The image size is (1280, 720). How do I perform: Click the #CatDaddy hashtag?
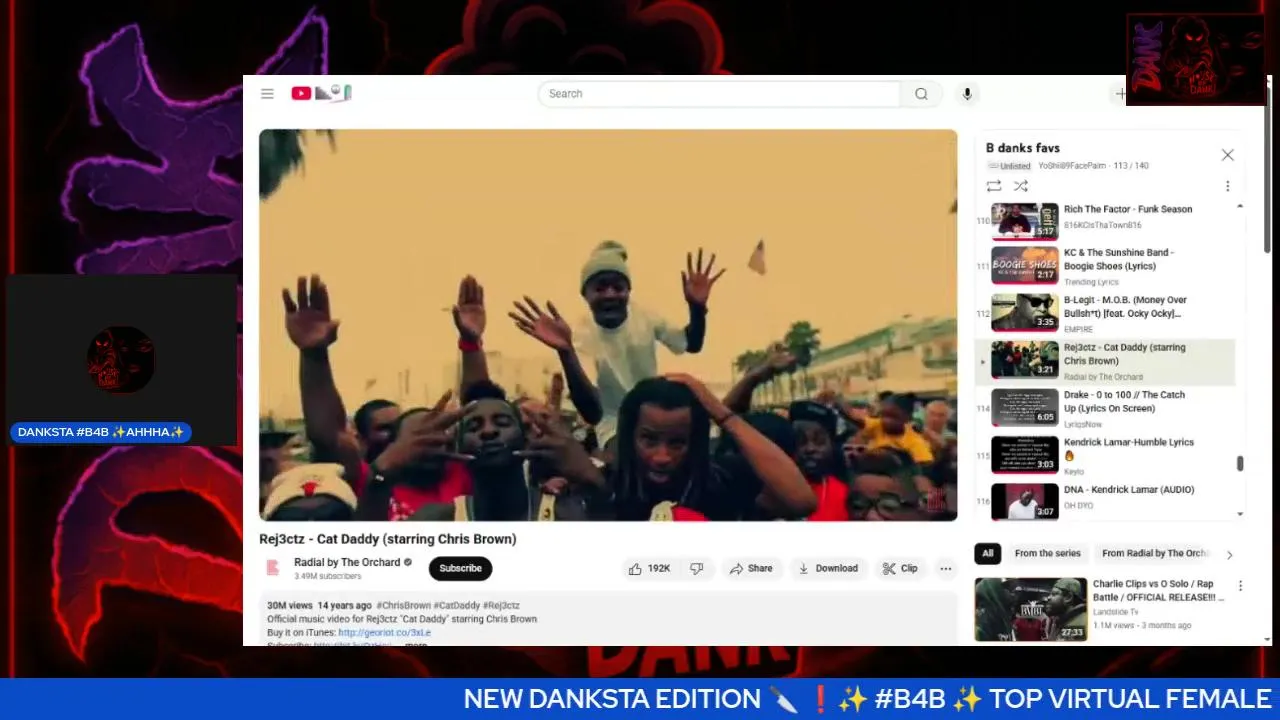(x=457, y=606)
